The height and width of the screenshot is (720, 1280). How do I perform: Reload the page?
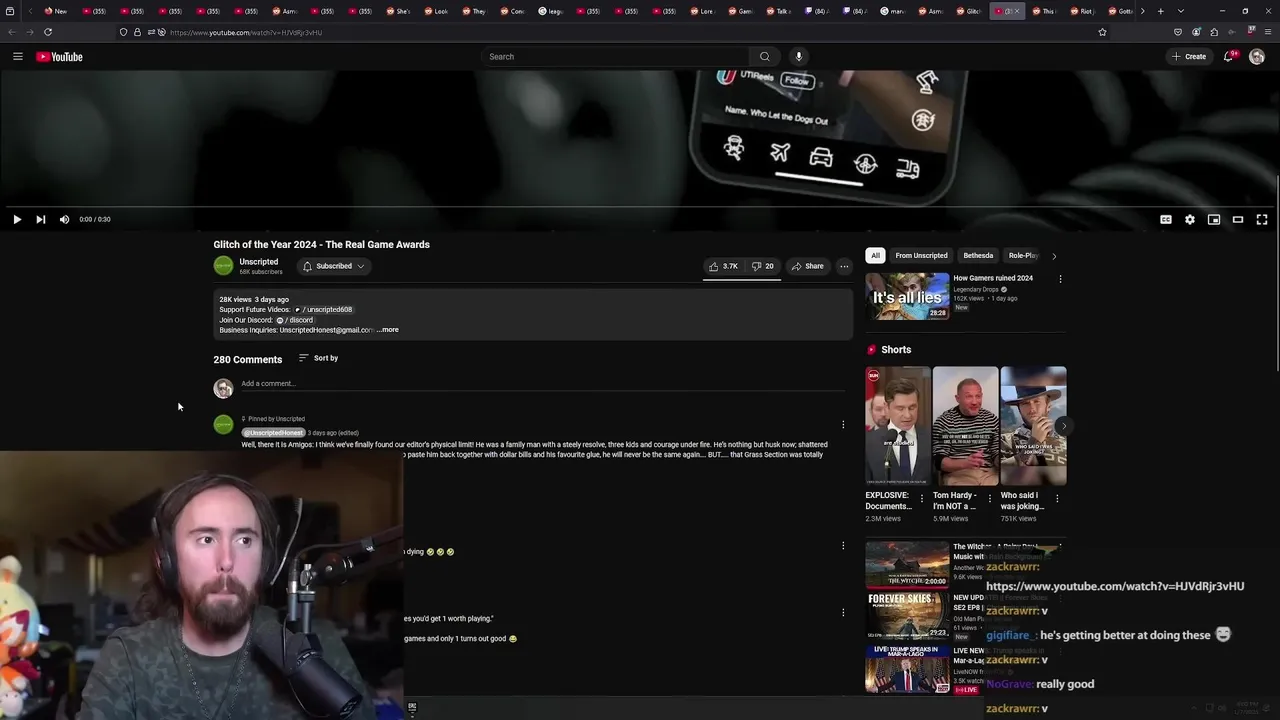48,32
